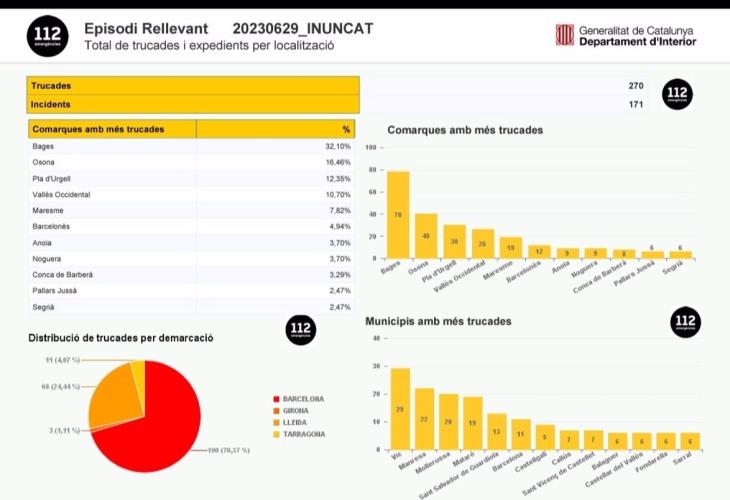Click the 112 badge above the pie legend
Viewport: 730px width, 500px height.
(x=301, y=329)
